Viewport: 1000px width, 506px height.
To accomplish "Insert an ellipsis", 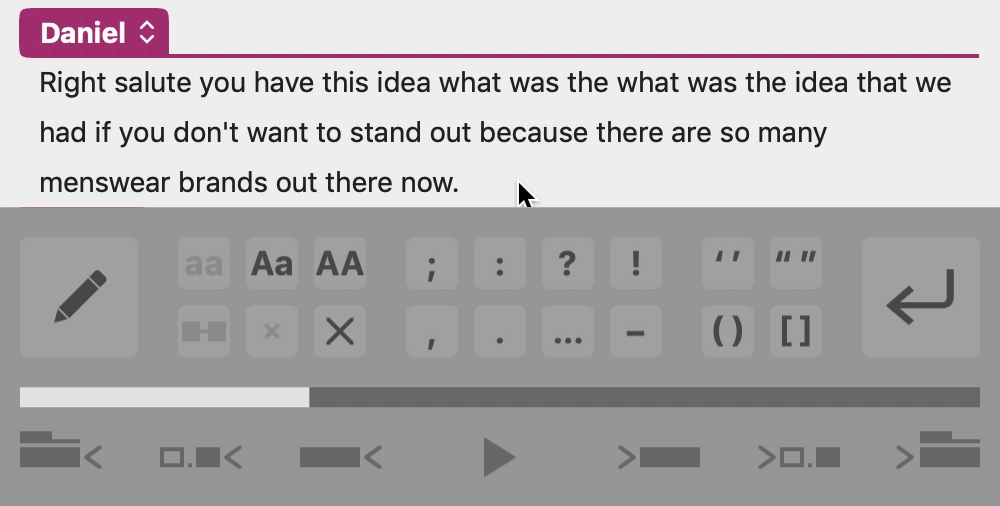I will tap(568, 331).
